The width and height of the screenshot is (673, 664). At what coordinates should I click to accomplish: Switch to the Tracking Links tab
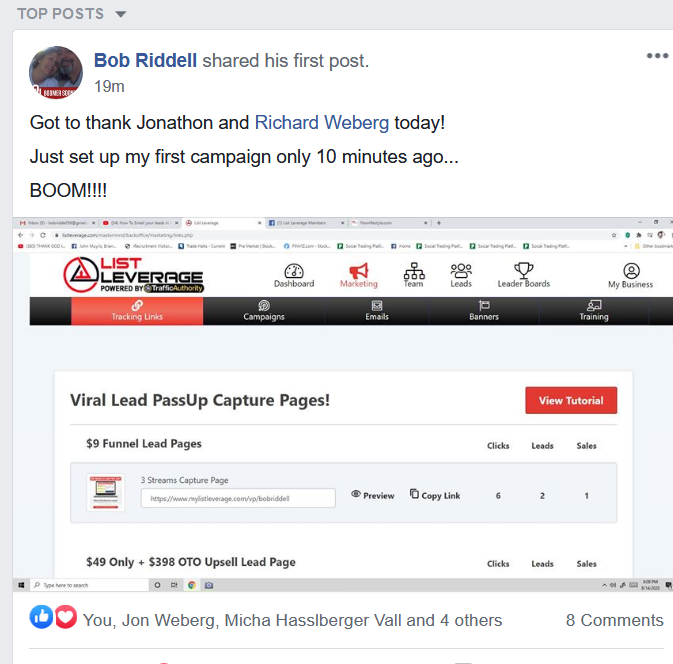click(x=137, y=311)
